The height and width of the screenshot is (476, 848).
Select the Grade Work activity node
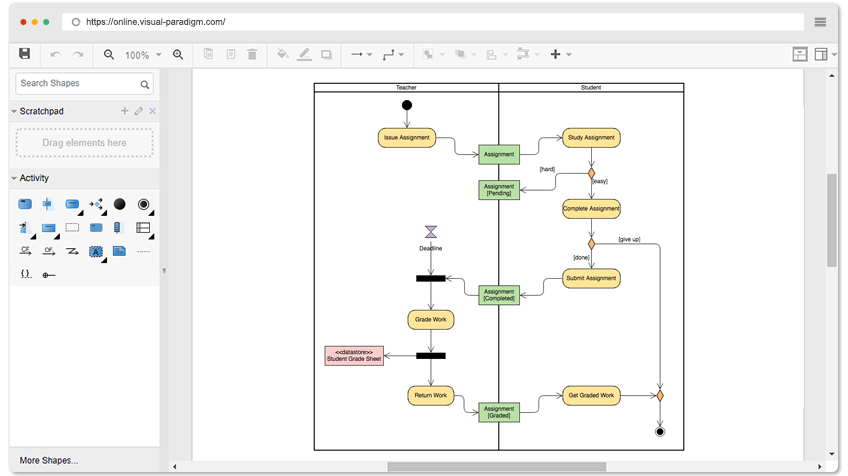coord(430,320)
